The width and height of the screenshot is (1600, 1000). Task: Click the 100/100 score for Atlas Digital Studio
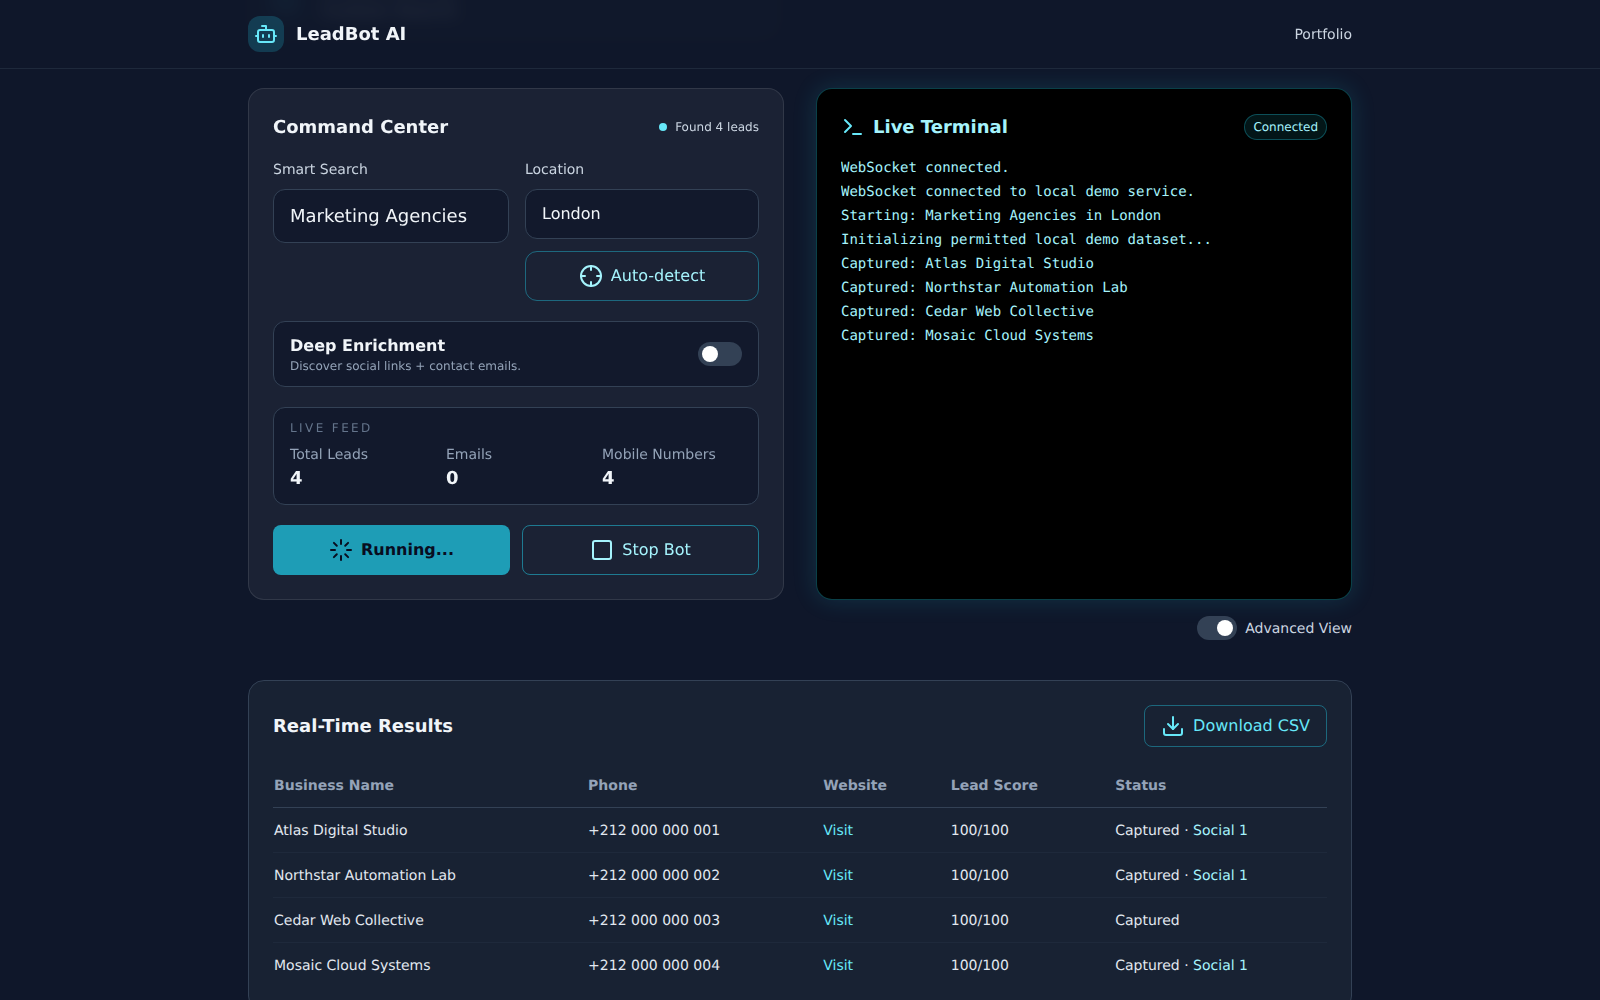[x=980, y=830]
